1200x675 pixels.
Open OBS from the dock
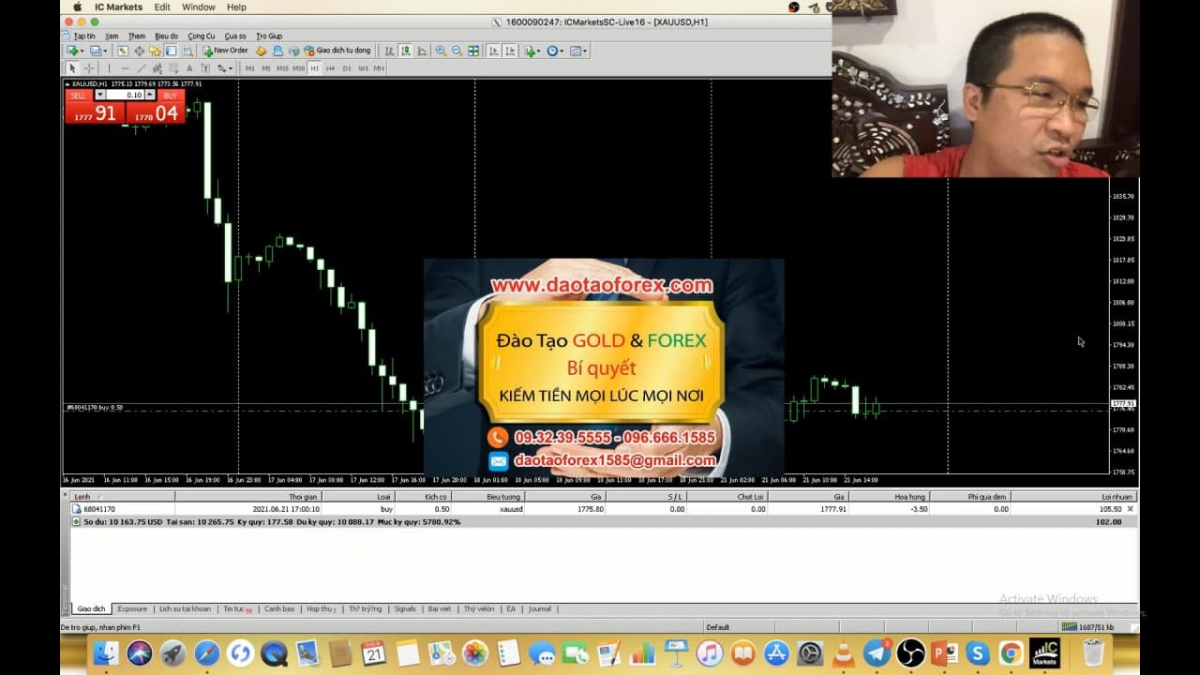[911, 653]
